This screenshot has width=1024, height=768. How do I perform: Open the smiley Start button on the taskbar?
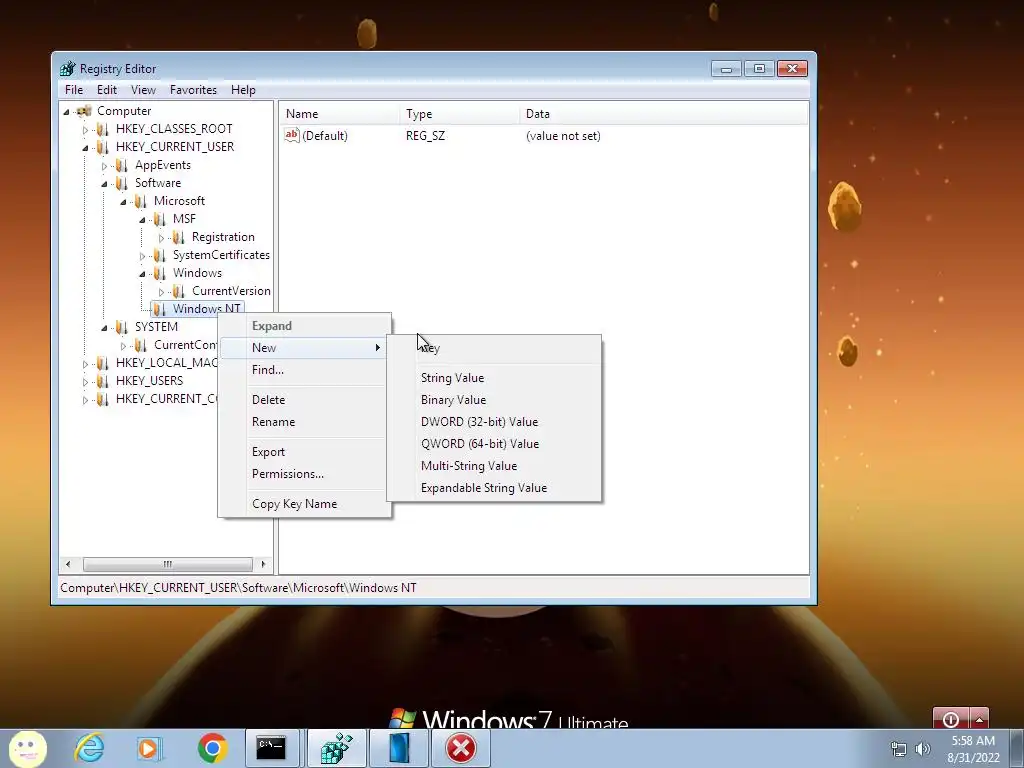27,748
